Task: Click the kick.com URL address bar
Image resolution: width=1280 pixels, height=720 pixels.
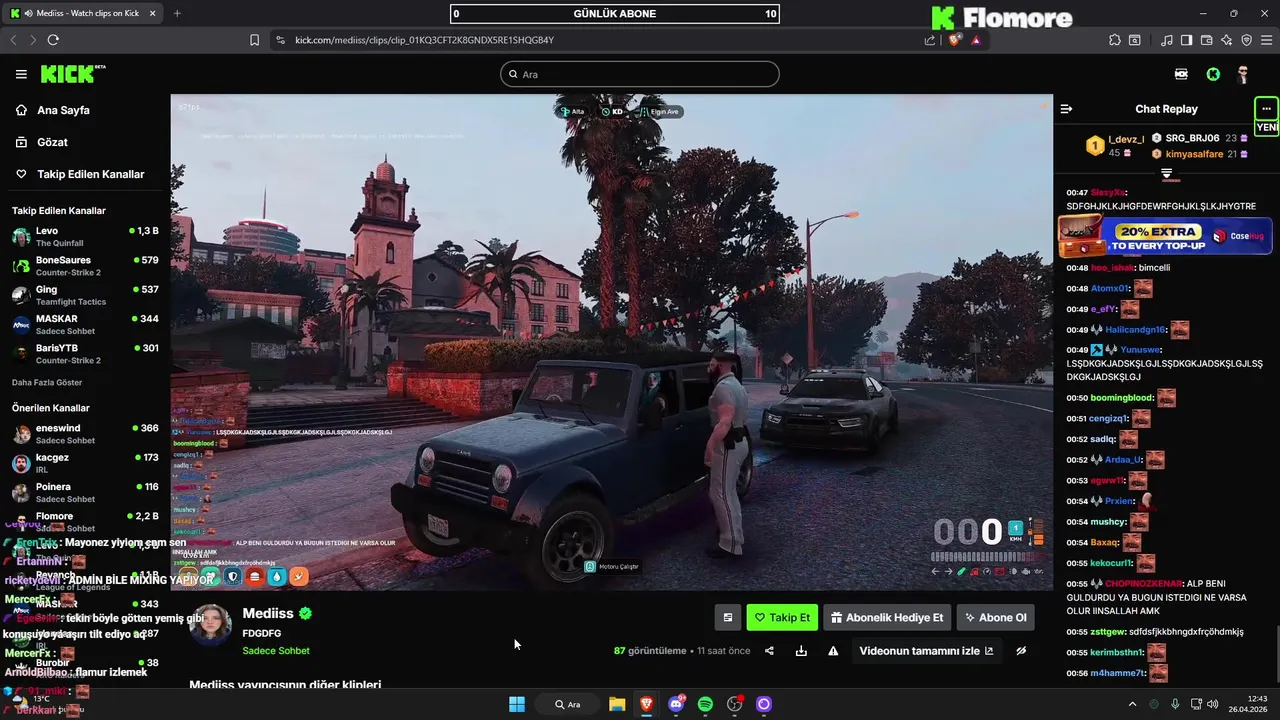Action: coord(424,40)
